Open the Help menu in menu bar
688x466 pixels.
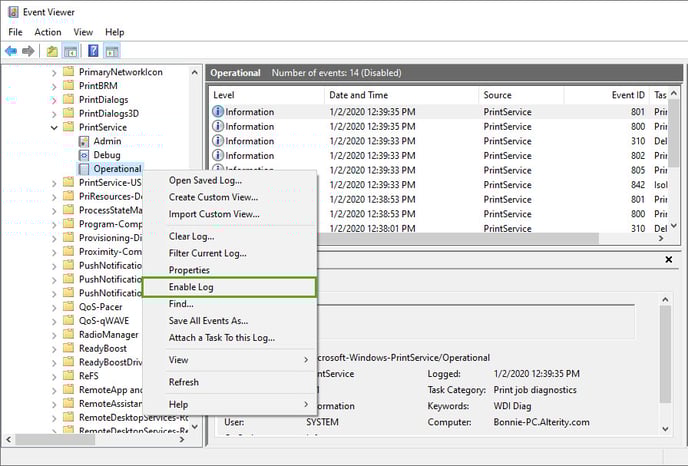[x=115, y=32]
